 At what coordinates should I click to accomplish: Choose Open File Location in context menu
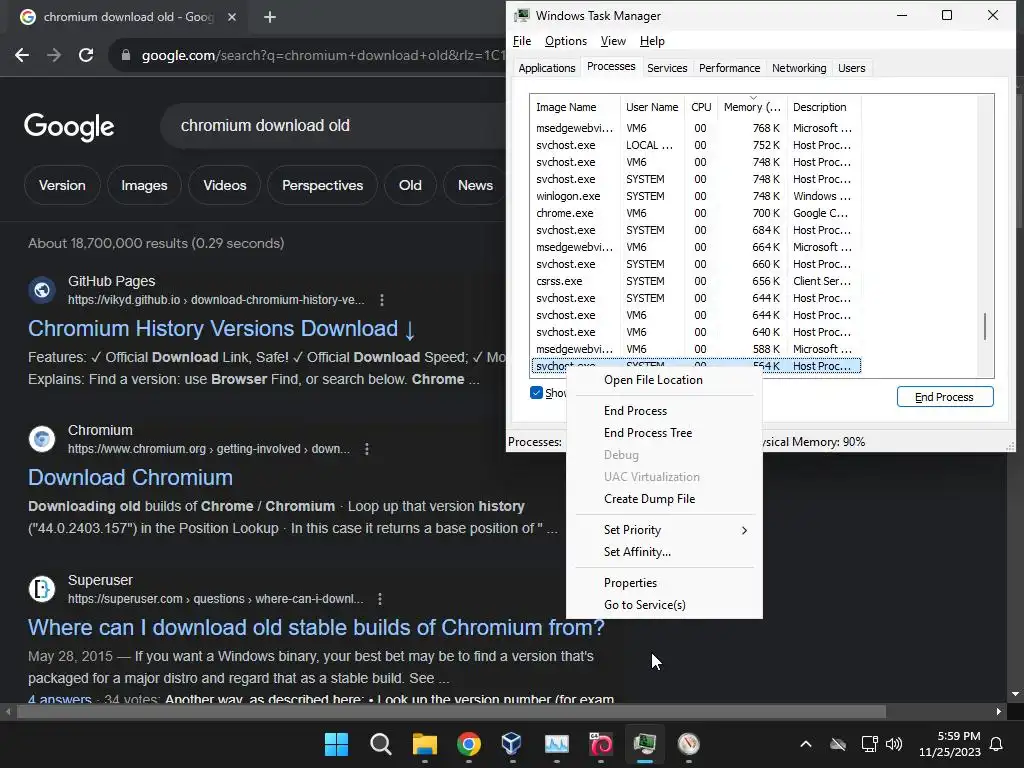[664, 380]
